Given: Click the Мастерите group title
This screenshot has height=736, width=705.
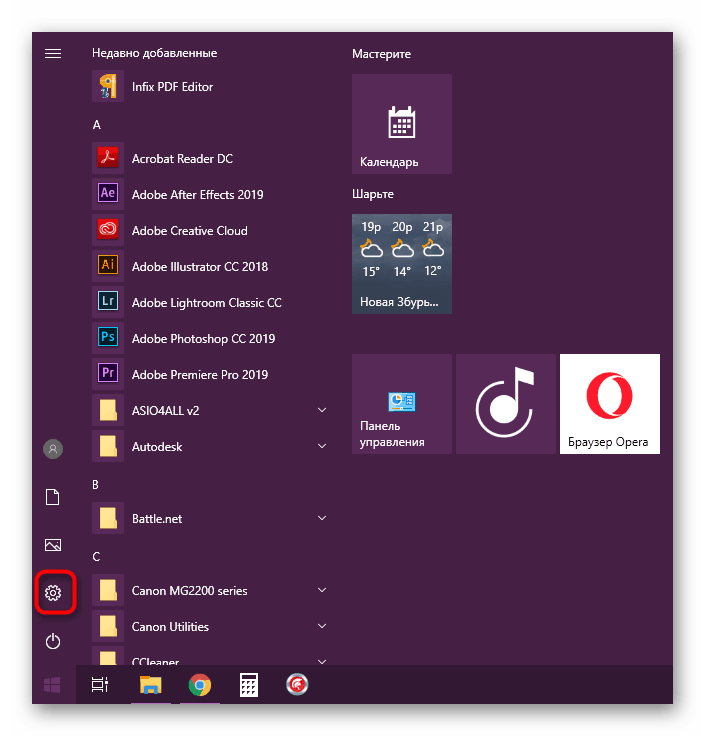Looking at the screenshot, I should [x=381, y=54].
